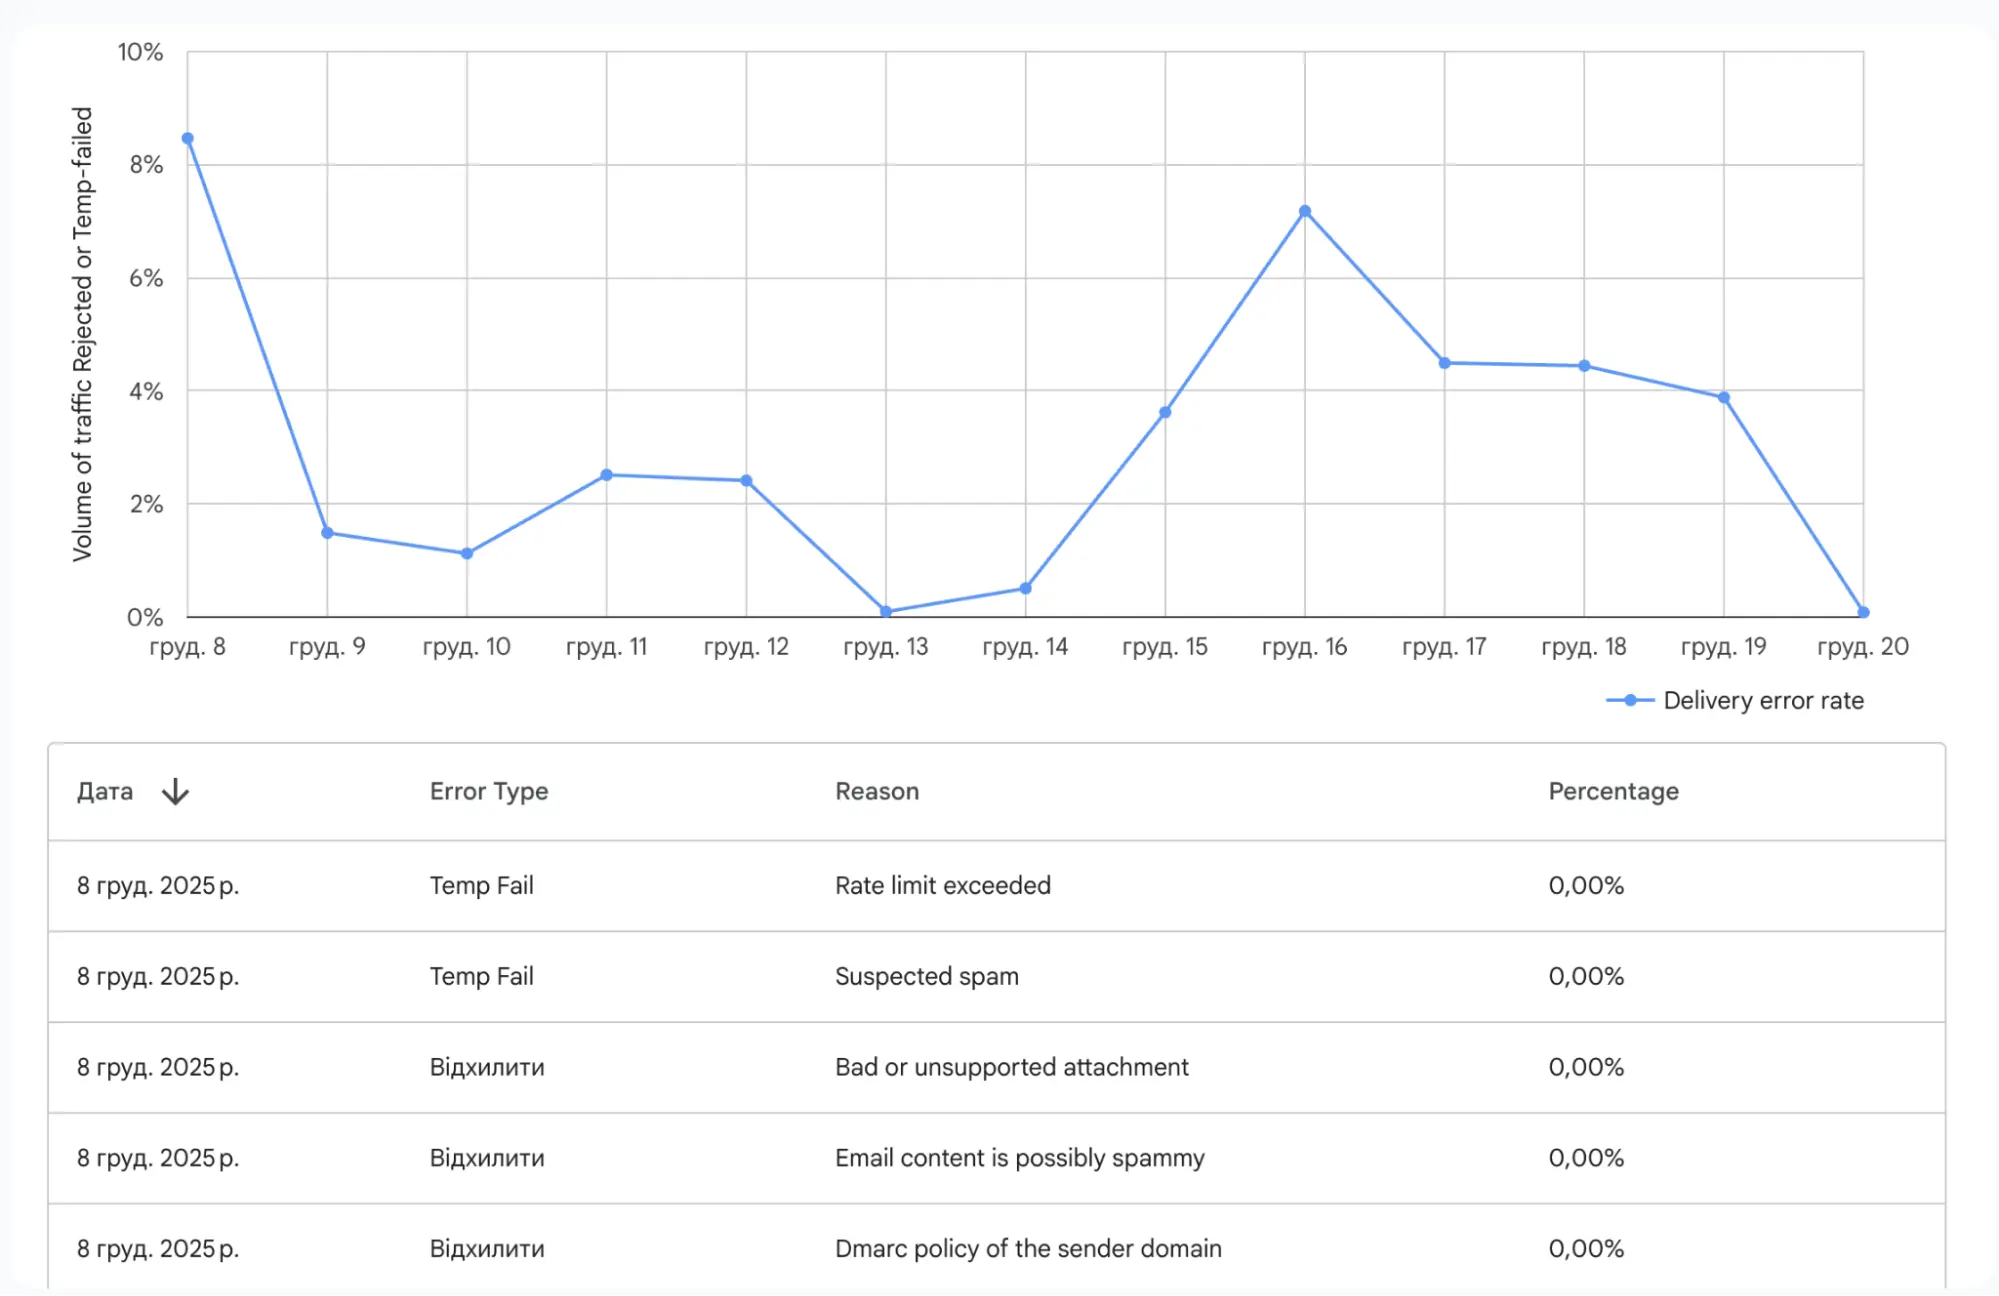Click the Bad or unsupported attachment reason
This screenshot has width=1999, height=1296.
click(1011, 1067)
